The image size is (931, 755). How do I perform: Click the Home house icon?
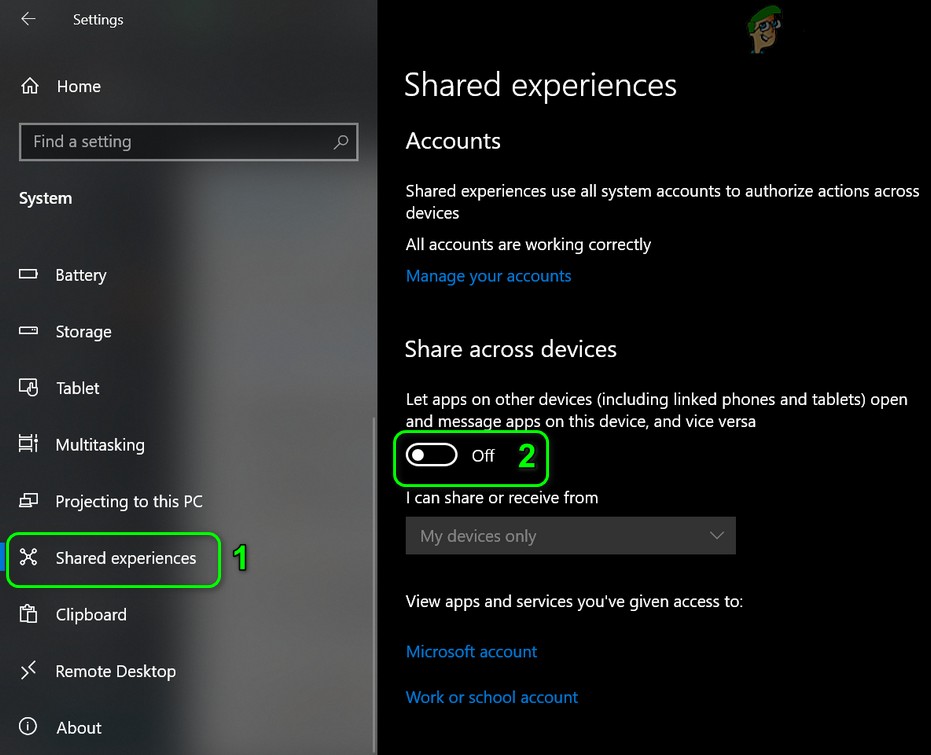click(x=30, y=86)
